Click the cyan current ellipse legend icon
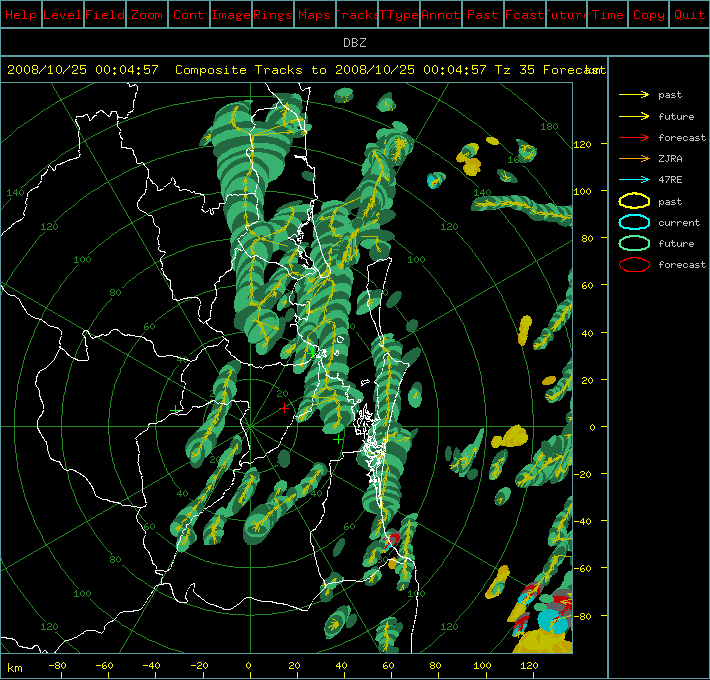This screenshot has width=710, height=680. tap(634, 222)
